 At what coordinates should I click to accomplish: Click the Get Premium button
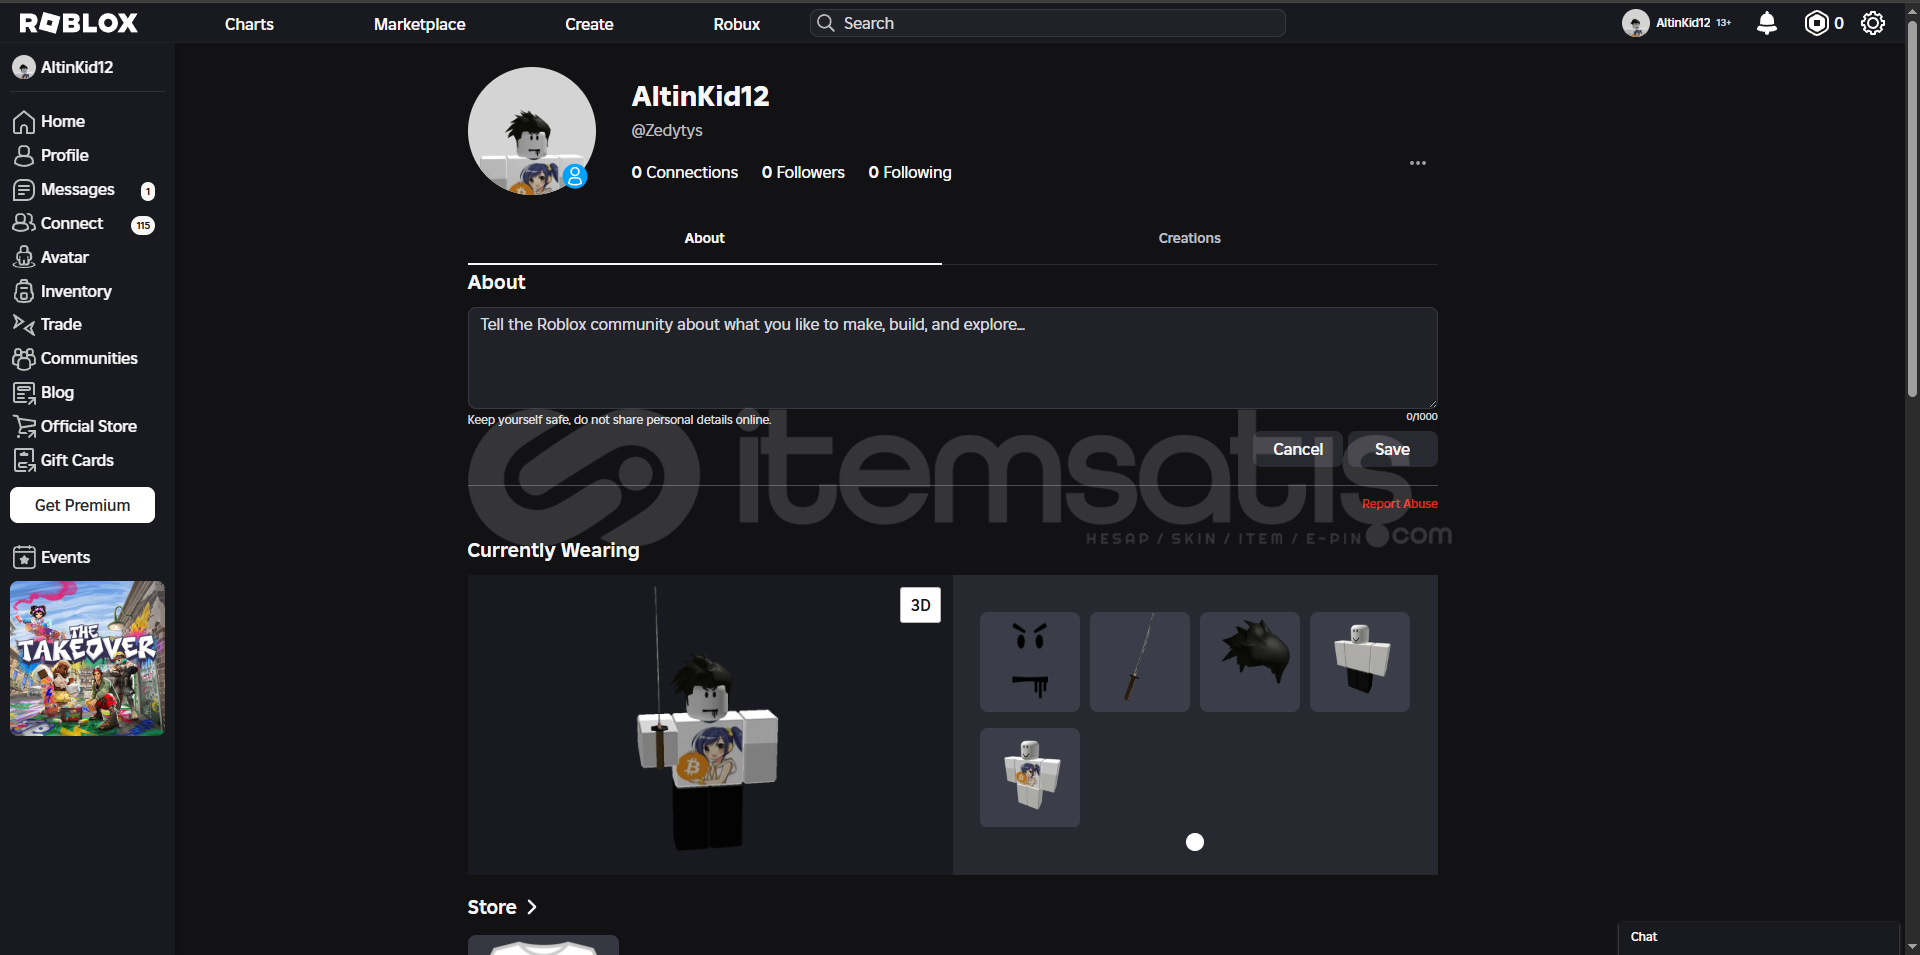[82, 505]
